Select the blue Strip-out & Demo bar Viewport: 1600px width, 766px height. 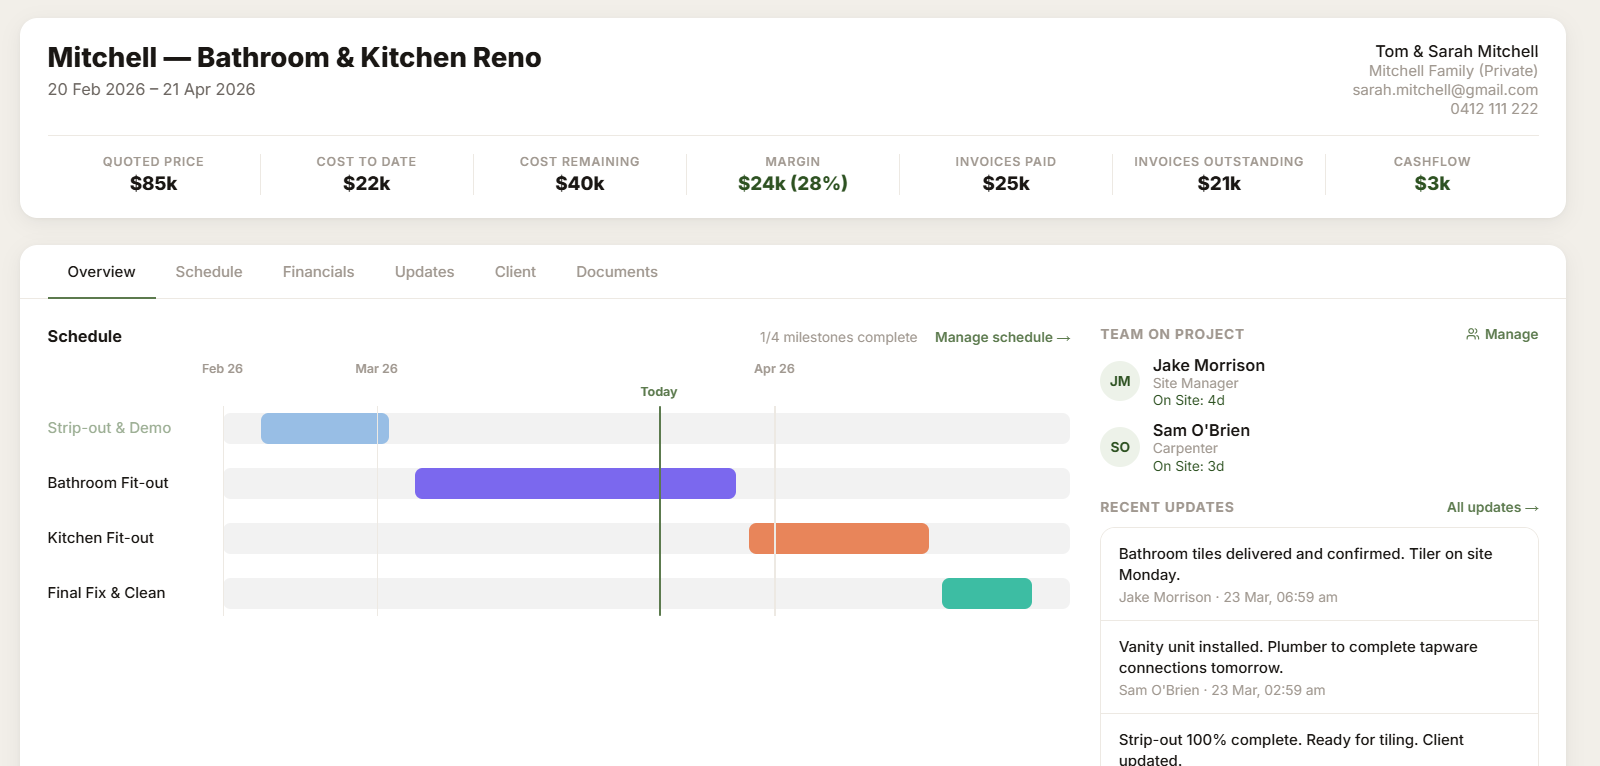point(325,428)
